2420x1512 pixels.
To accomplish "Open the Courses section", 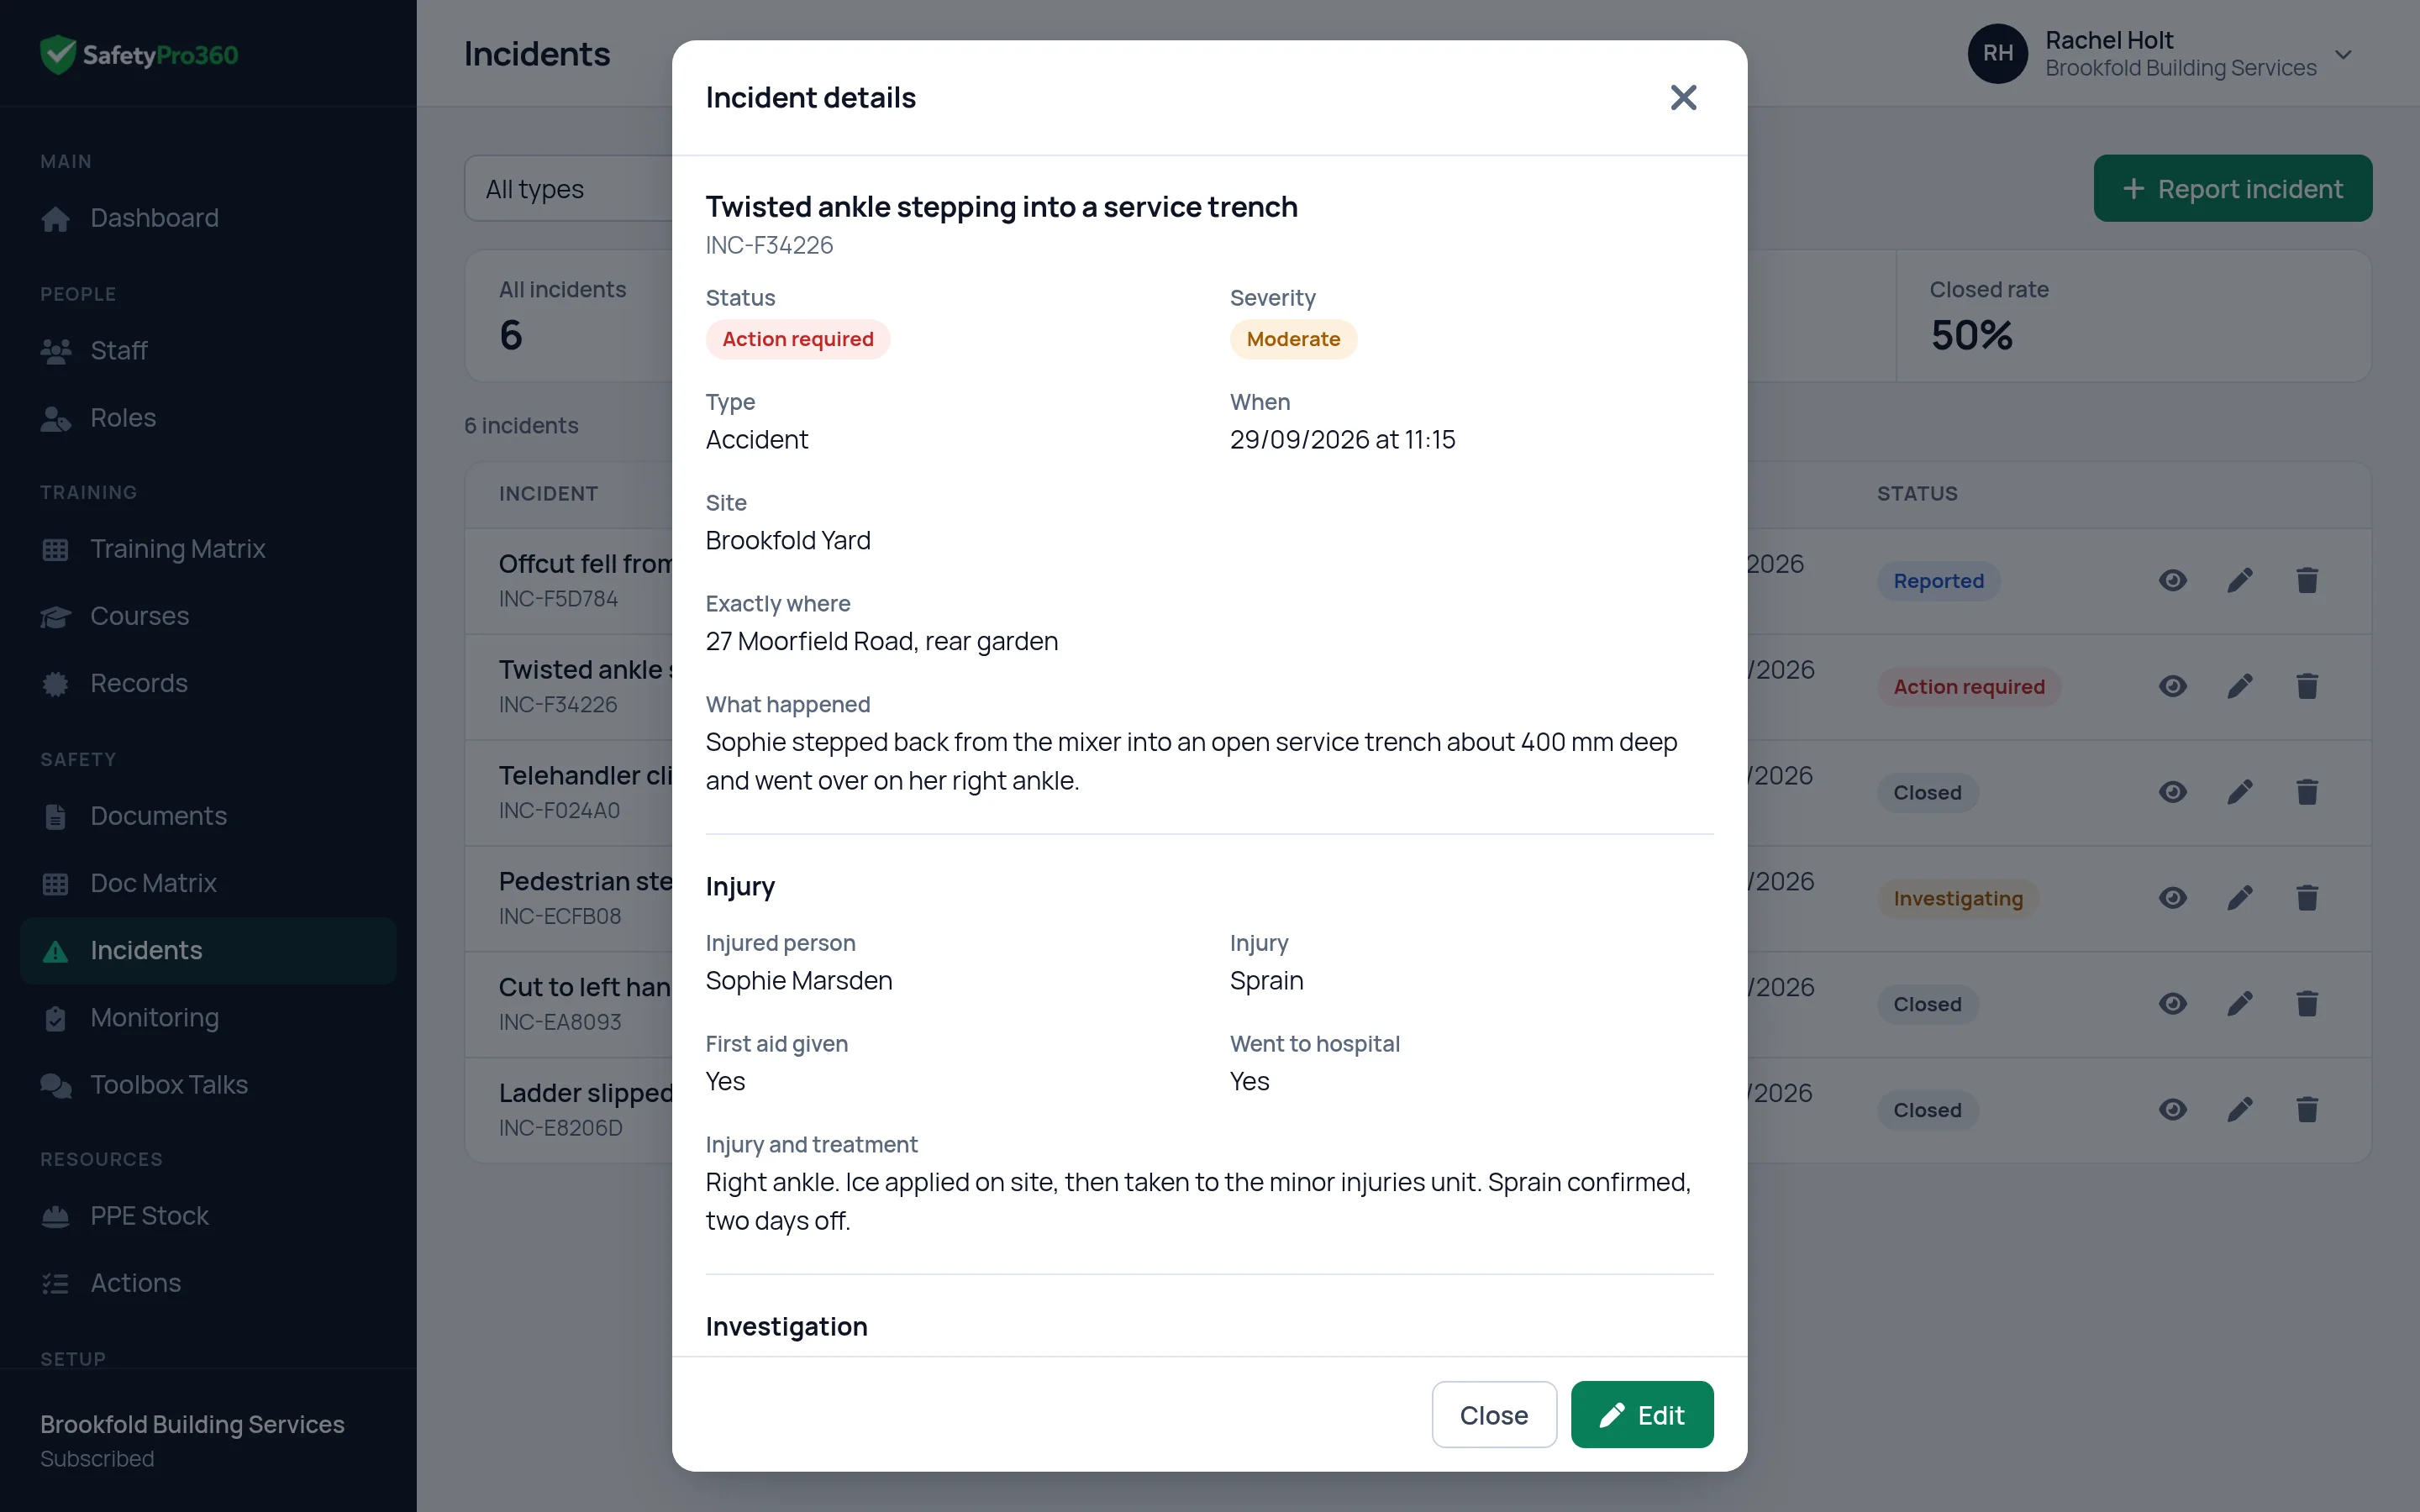I will (x=208, y=616).
